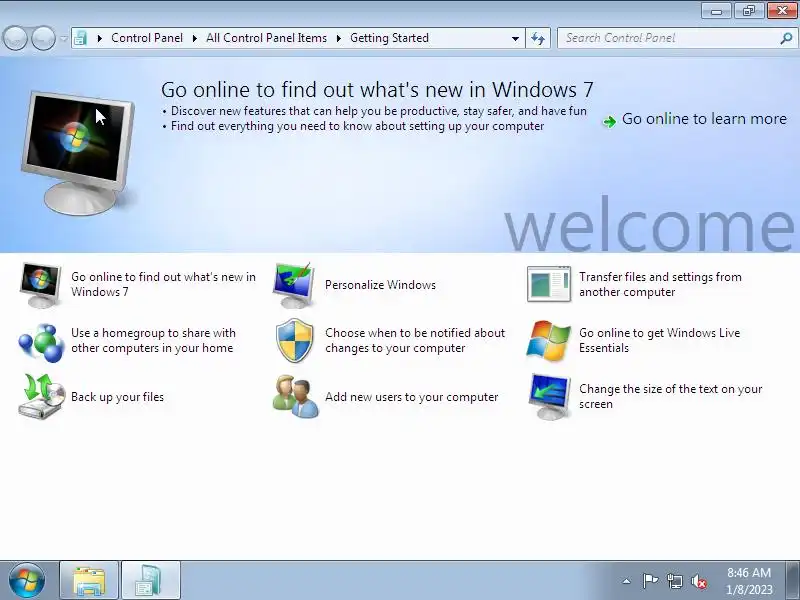Open the Action Center flag in the tray
This screenshot has width=800, height=600.
tap(650, 581)
